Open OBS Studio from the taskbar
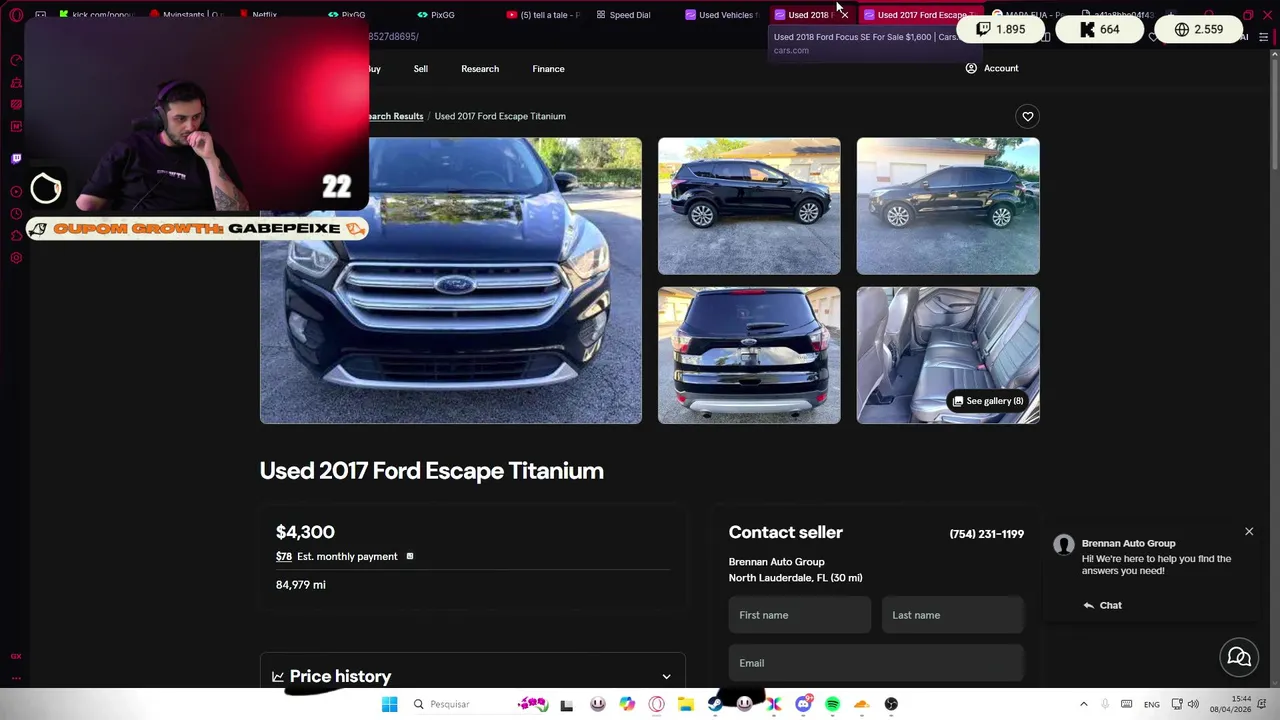The image size is (1280, 720). click(891, 704)
